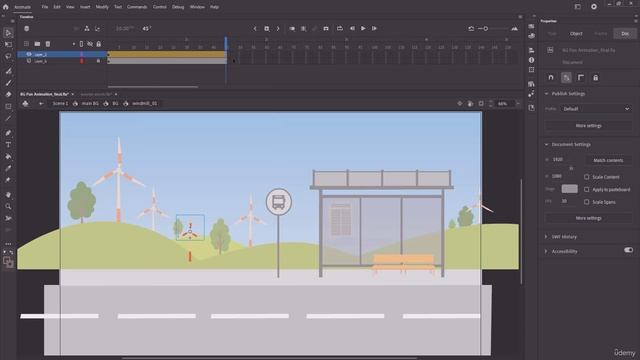The image size is (640, 360).
Task: Center the stage icon
Action: [460, 104]
